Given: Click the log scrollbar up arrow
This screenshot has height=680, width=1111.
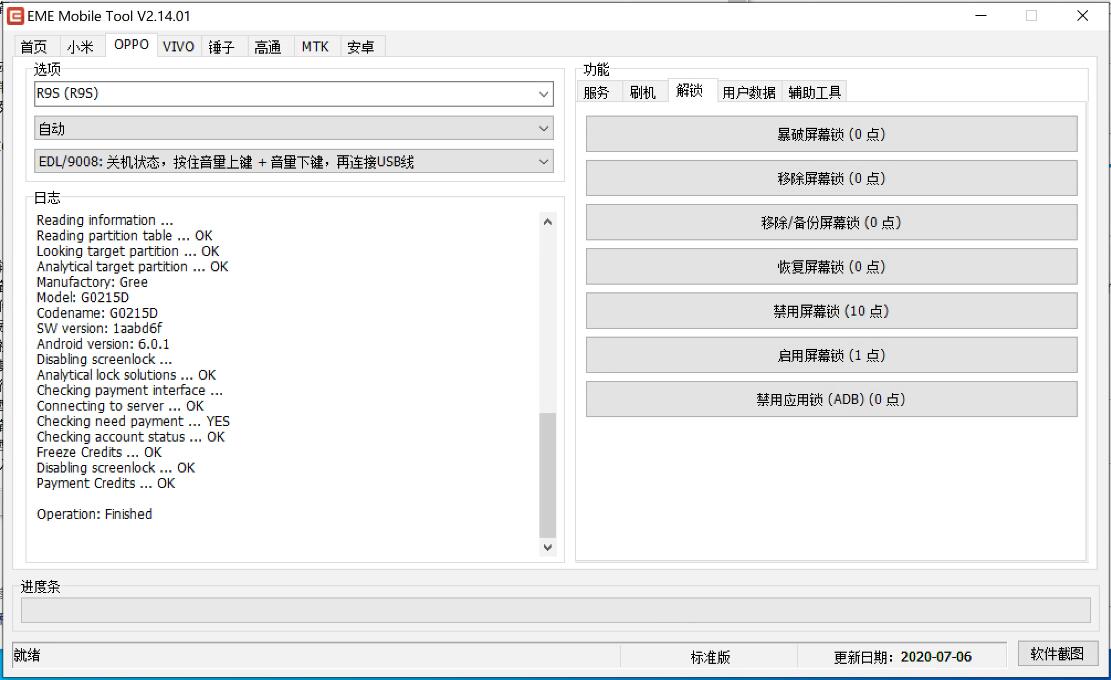Looking at the screenshot, I should pyautogui.click(x=547, y=222).
